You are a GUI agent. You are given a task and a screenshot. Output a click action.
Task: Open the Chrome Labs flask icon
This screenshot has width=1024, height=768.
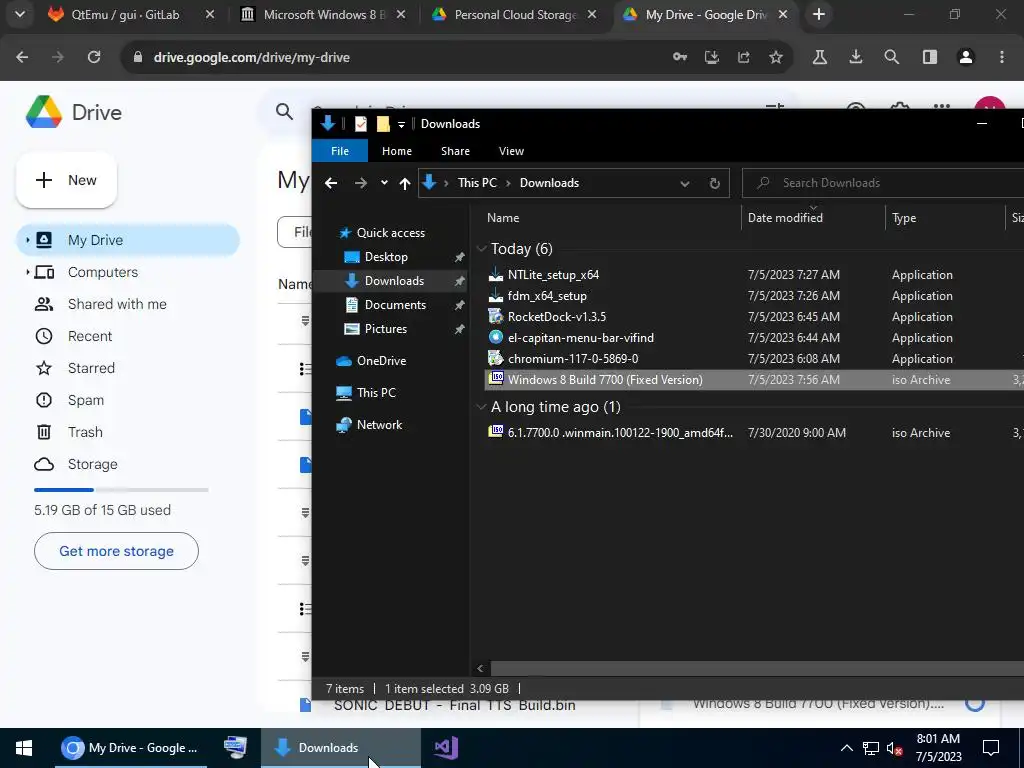820,57
